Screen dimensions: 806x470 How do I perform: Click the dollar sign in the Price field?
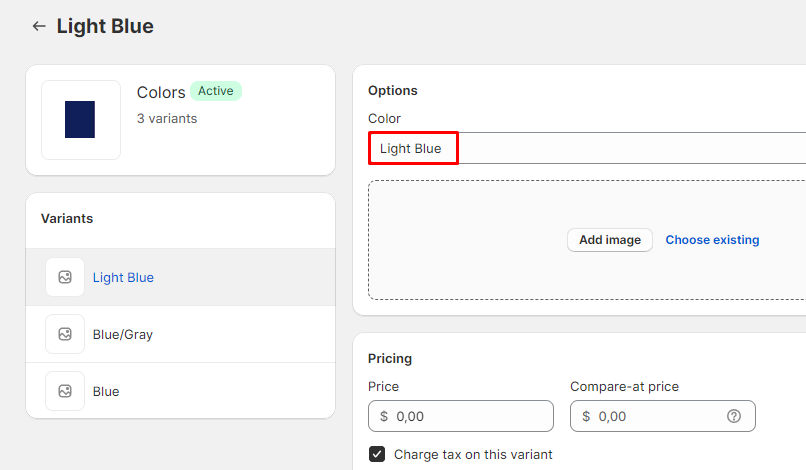tap(384, 416)
